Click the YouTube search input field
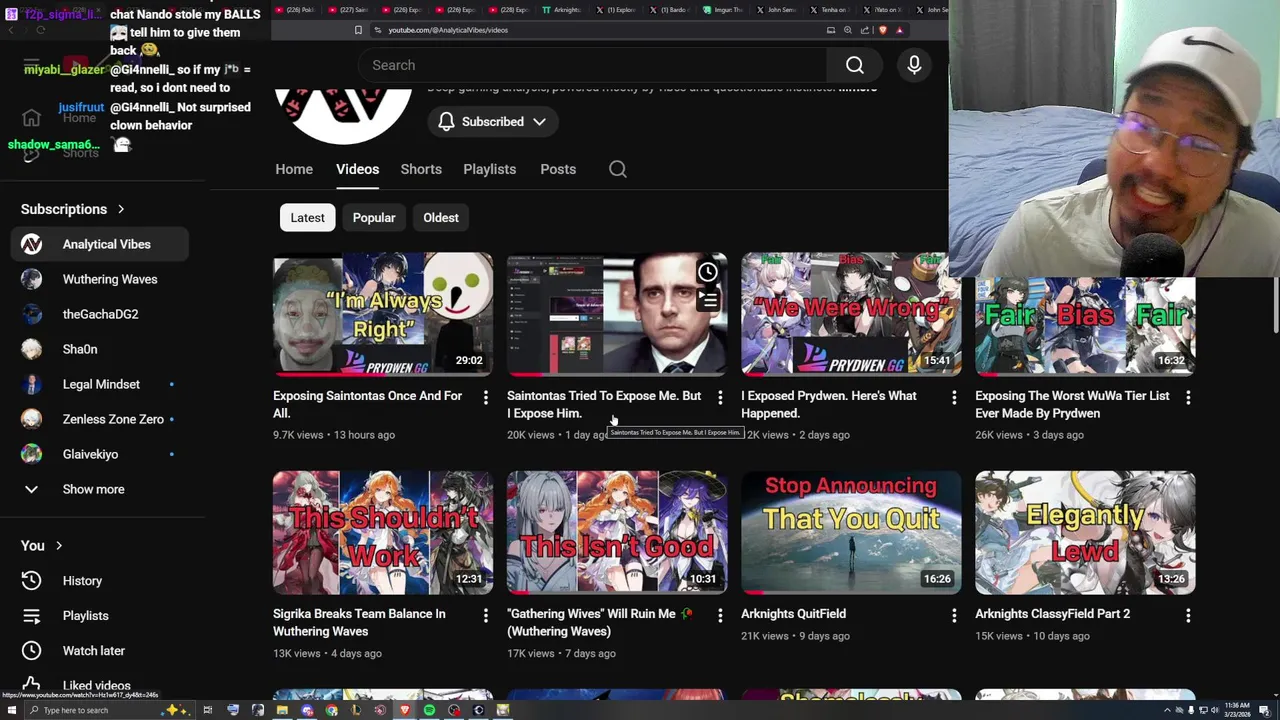The width and height of the screenshot is (1280, 720). coord(592,65)
